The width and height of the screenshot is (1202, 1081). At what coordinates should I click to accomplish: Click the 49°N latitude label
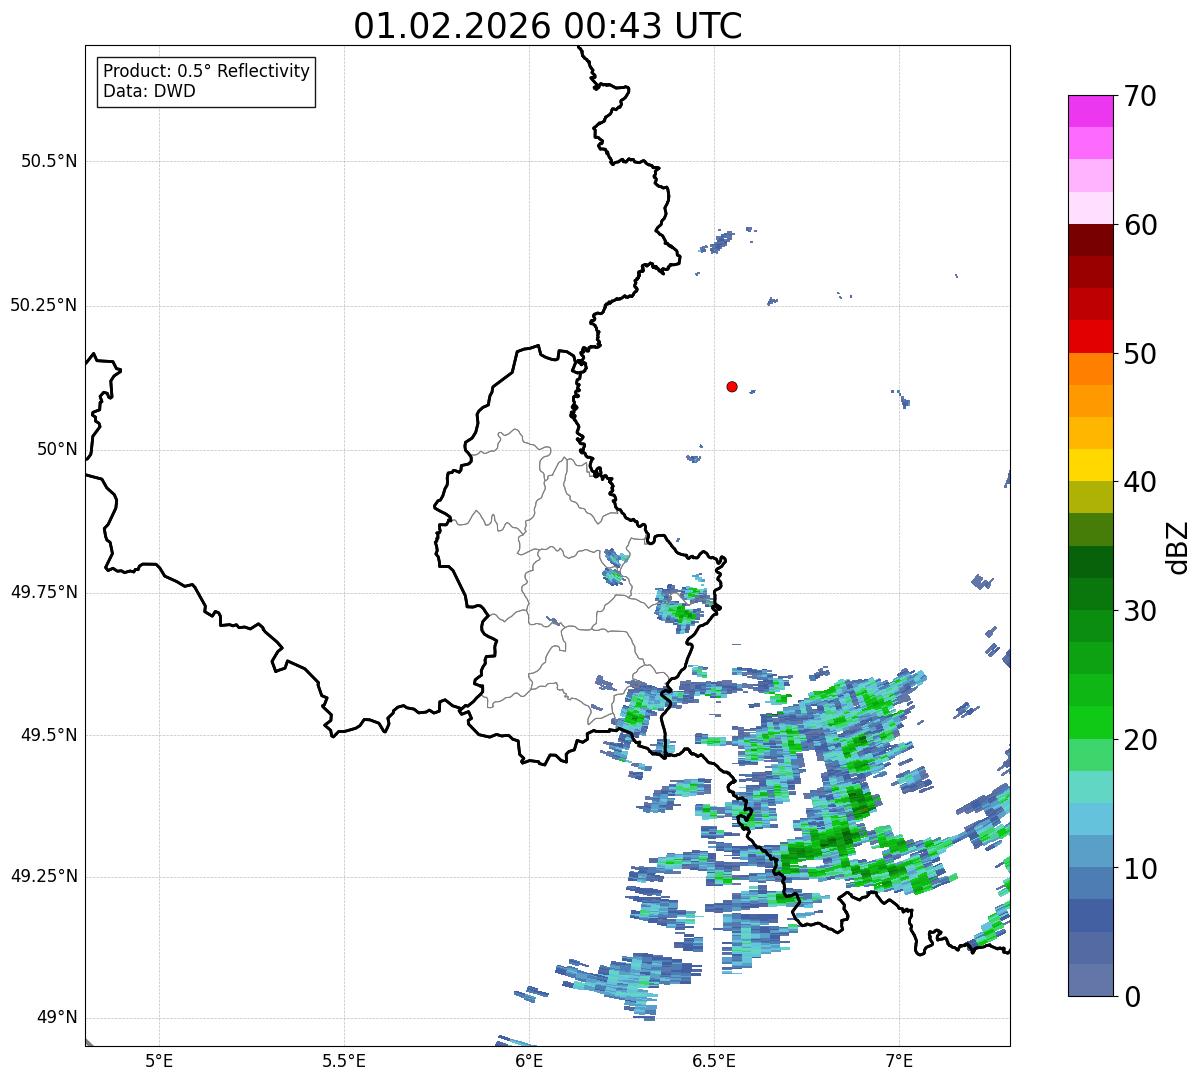tap(58, 1018)
